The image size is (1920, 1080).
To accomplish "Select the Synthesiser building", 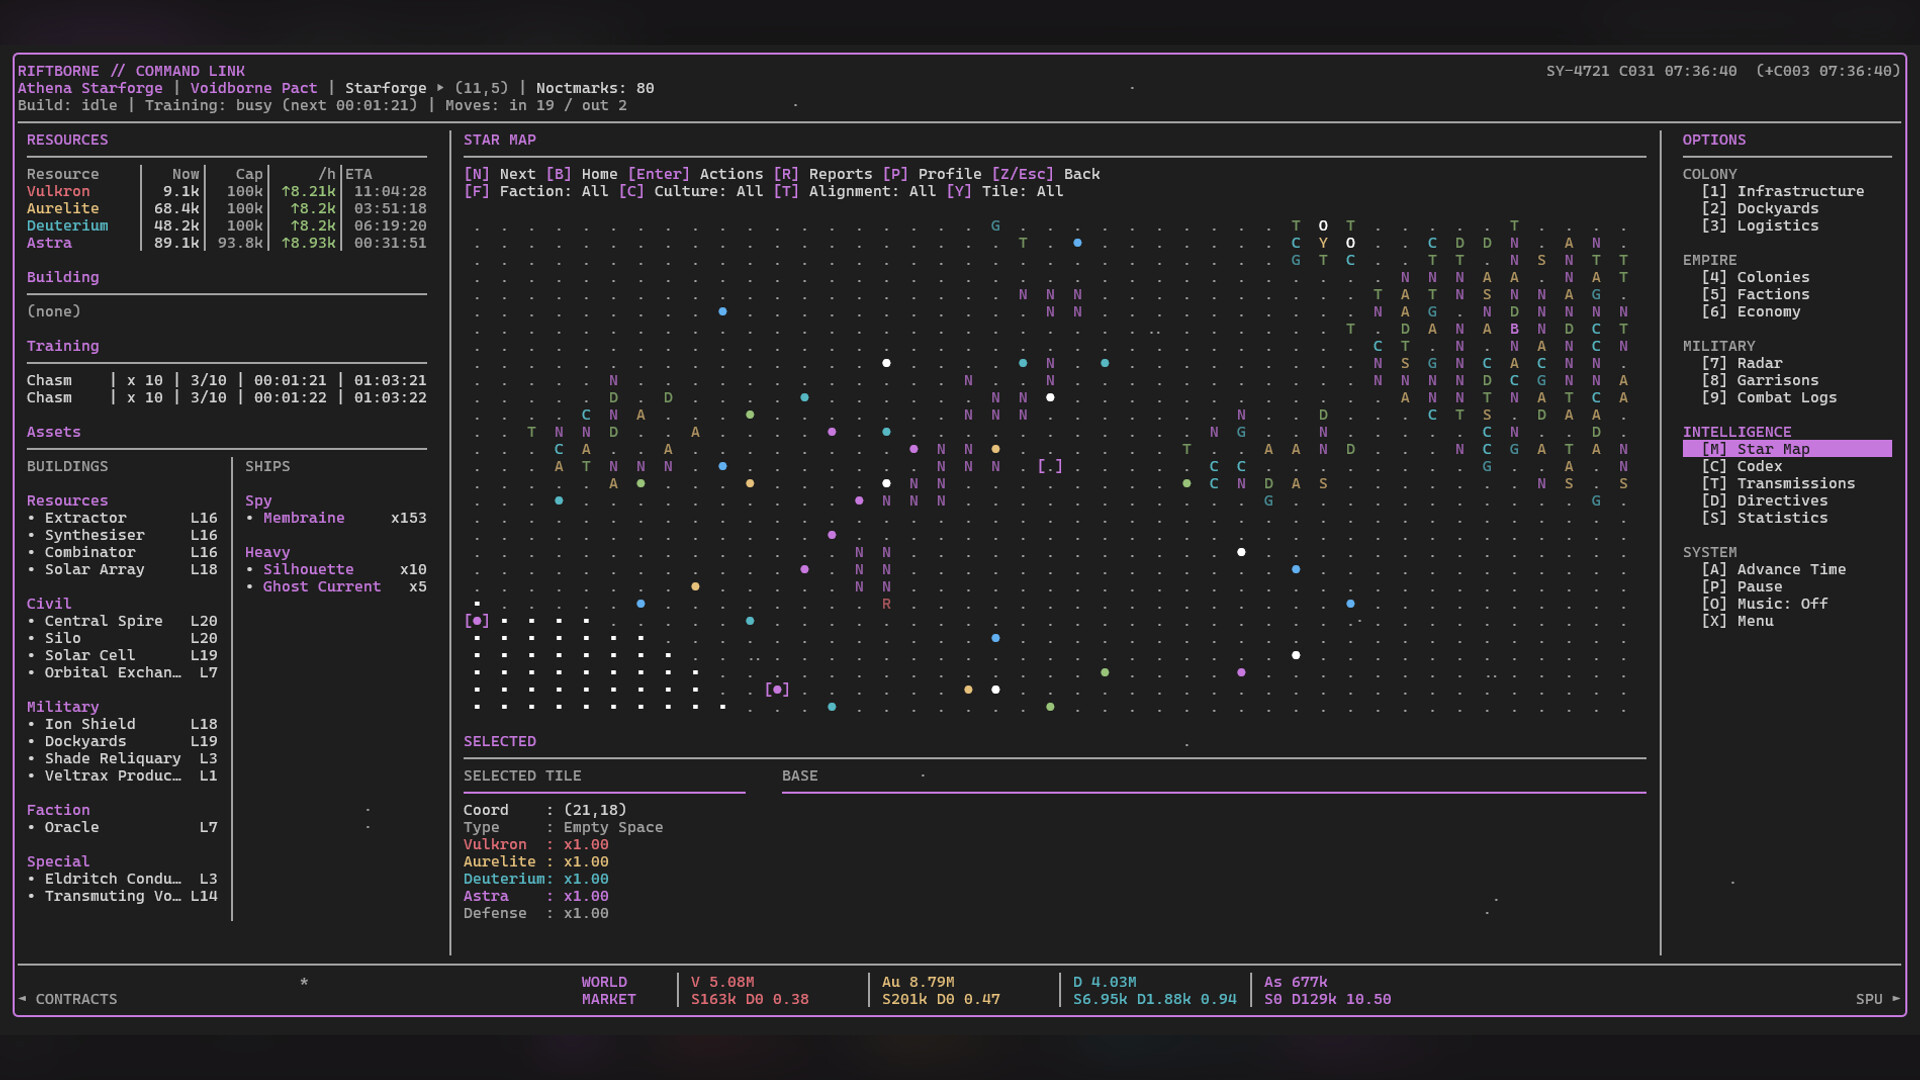I will pos(122,535).
